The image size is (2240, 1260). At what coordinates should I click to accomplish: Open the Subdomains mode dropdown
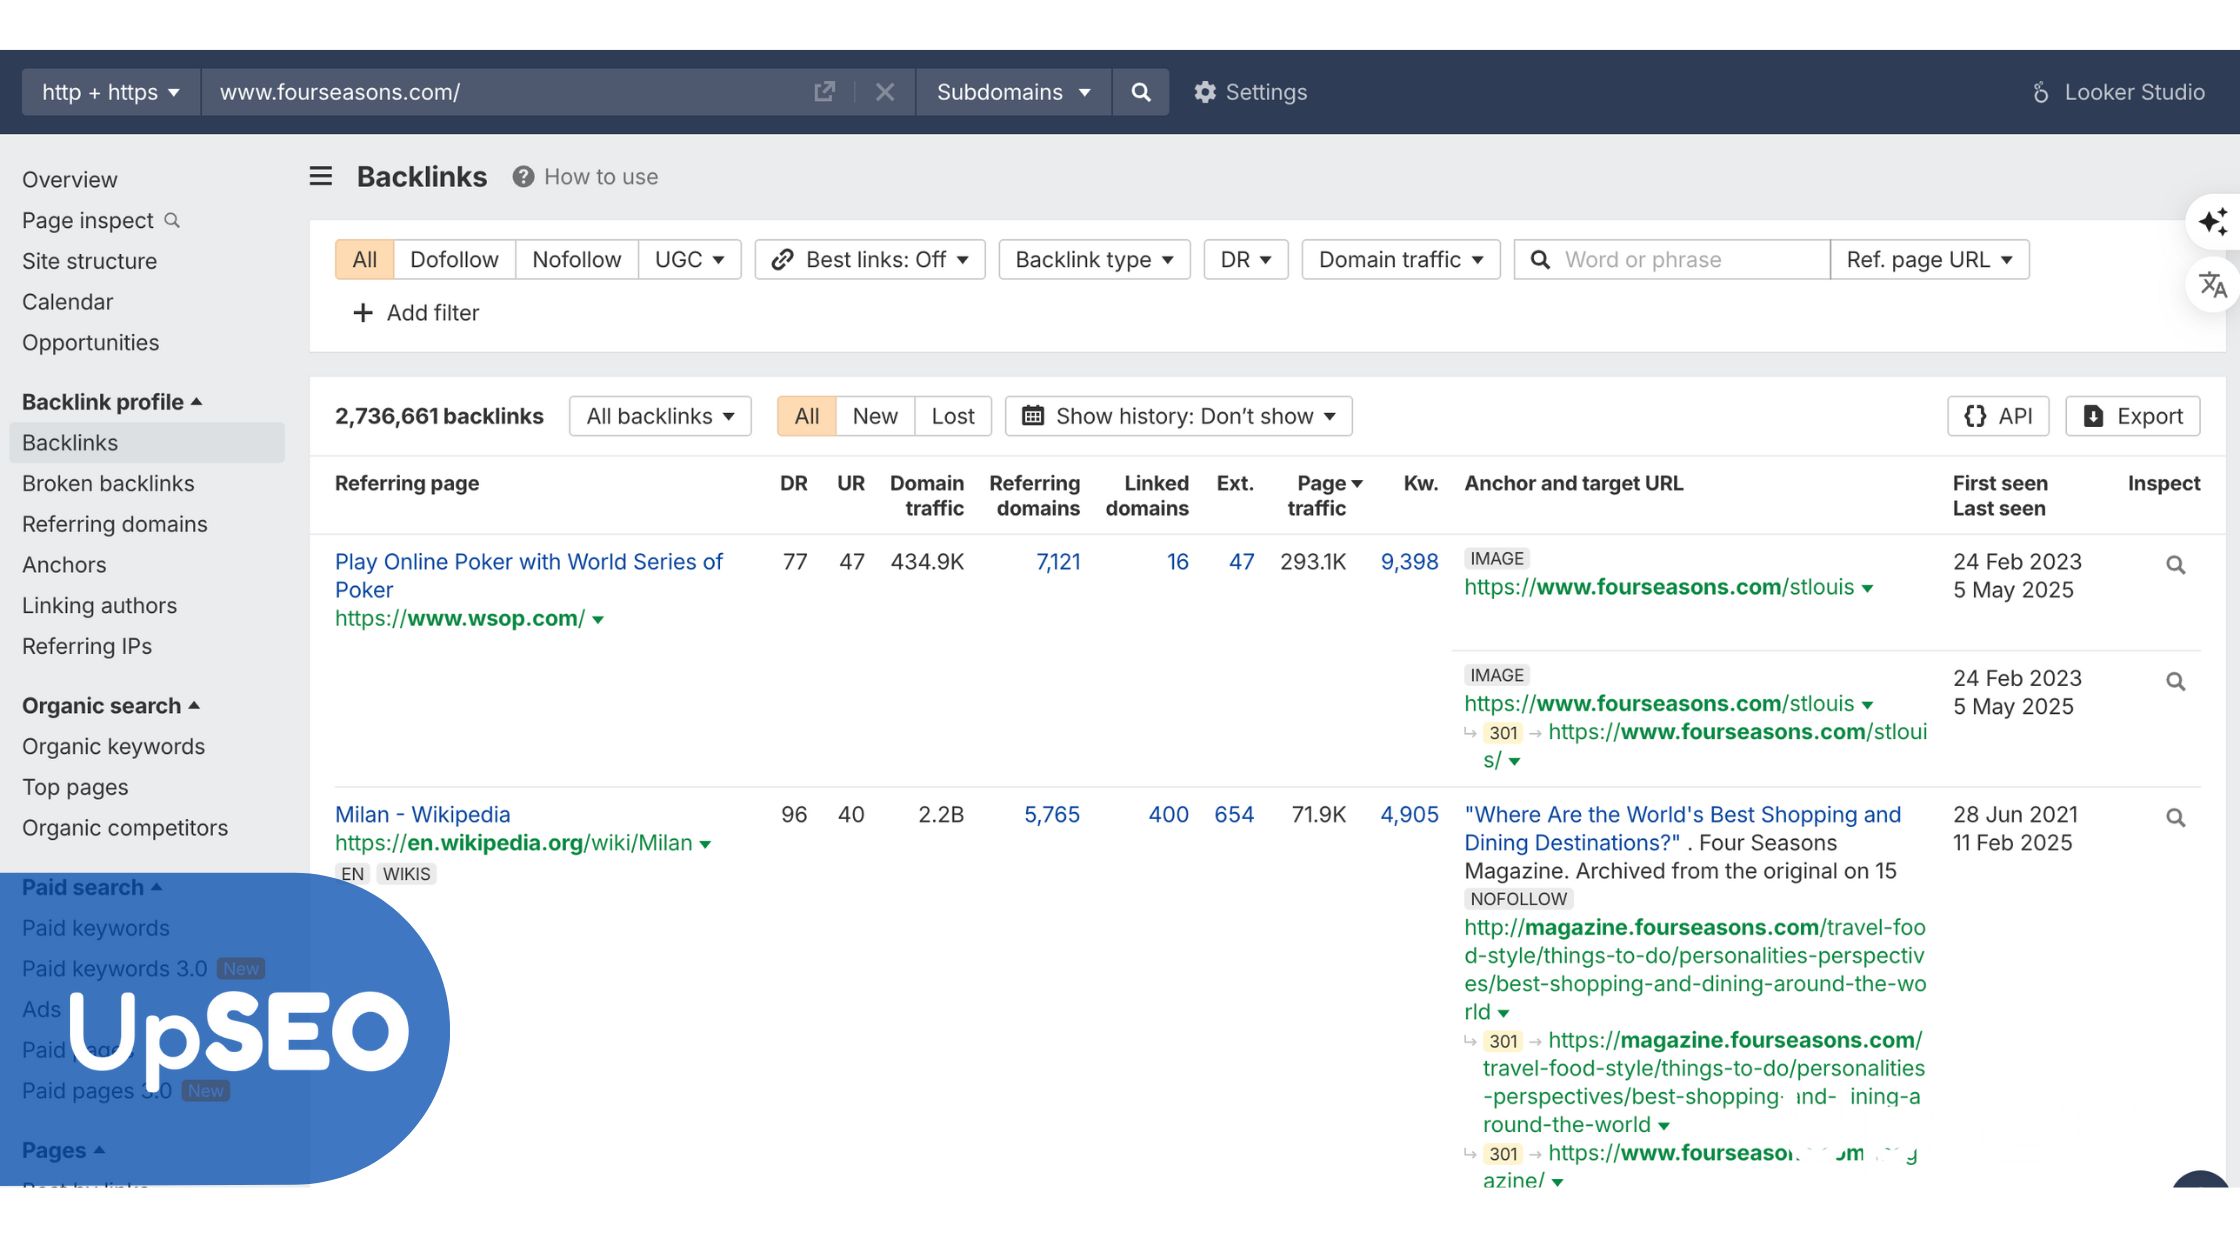[1013, 92]
